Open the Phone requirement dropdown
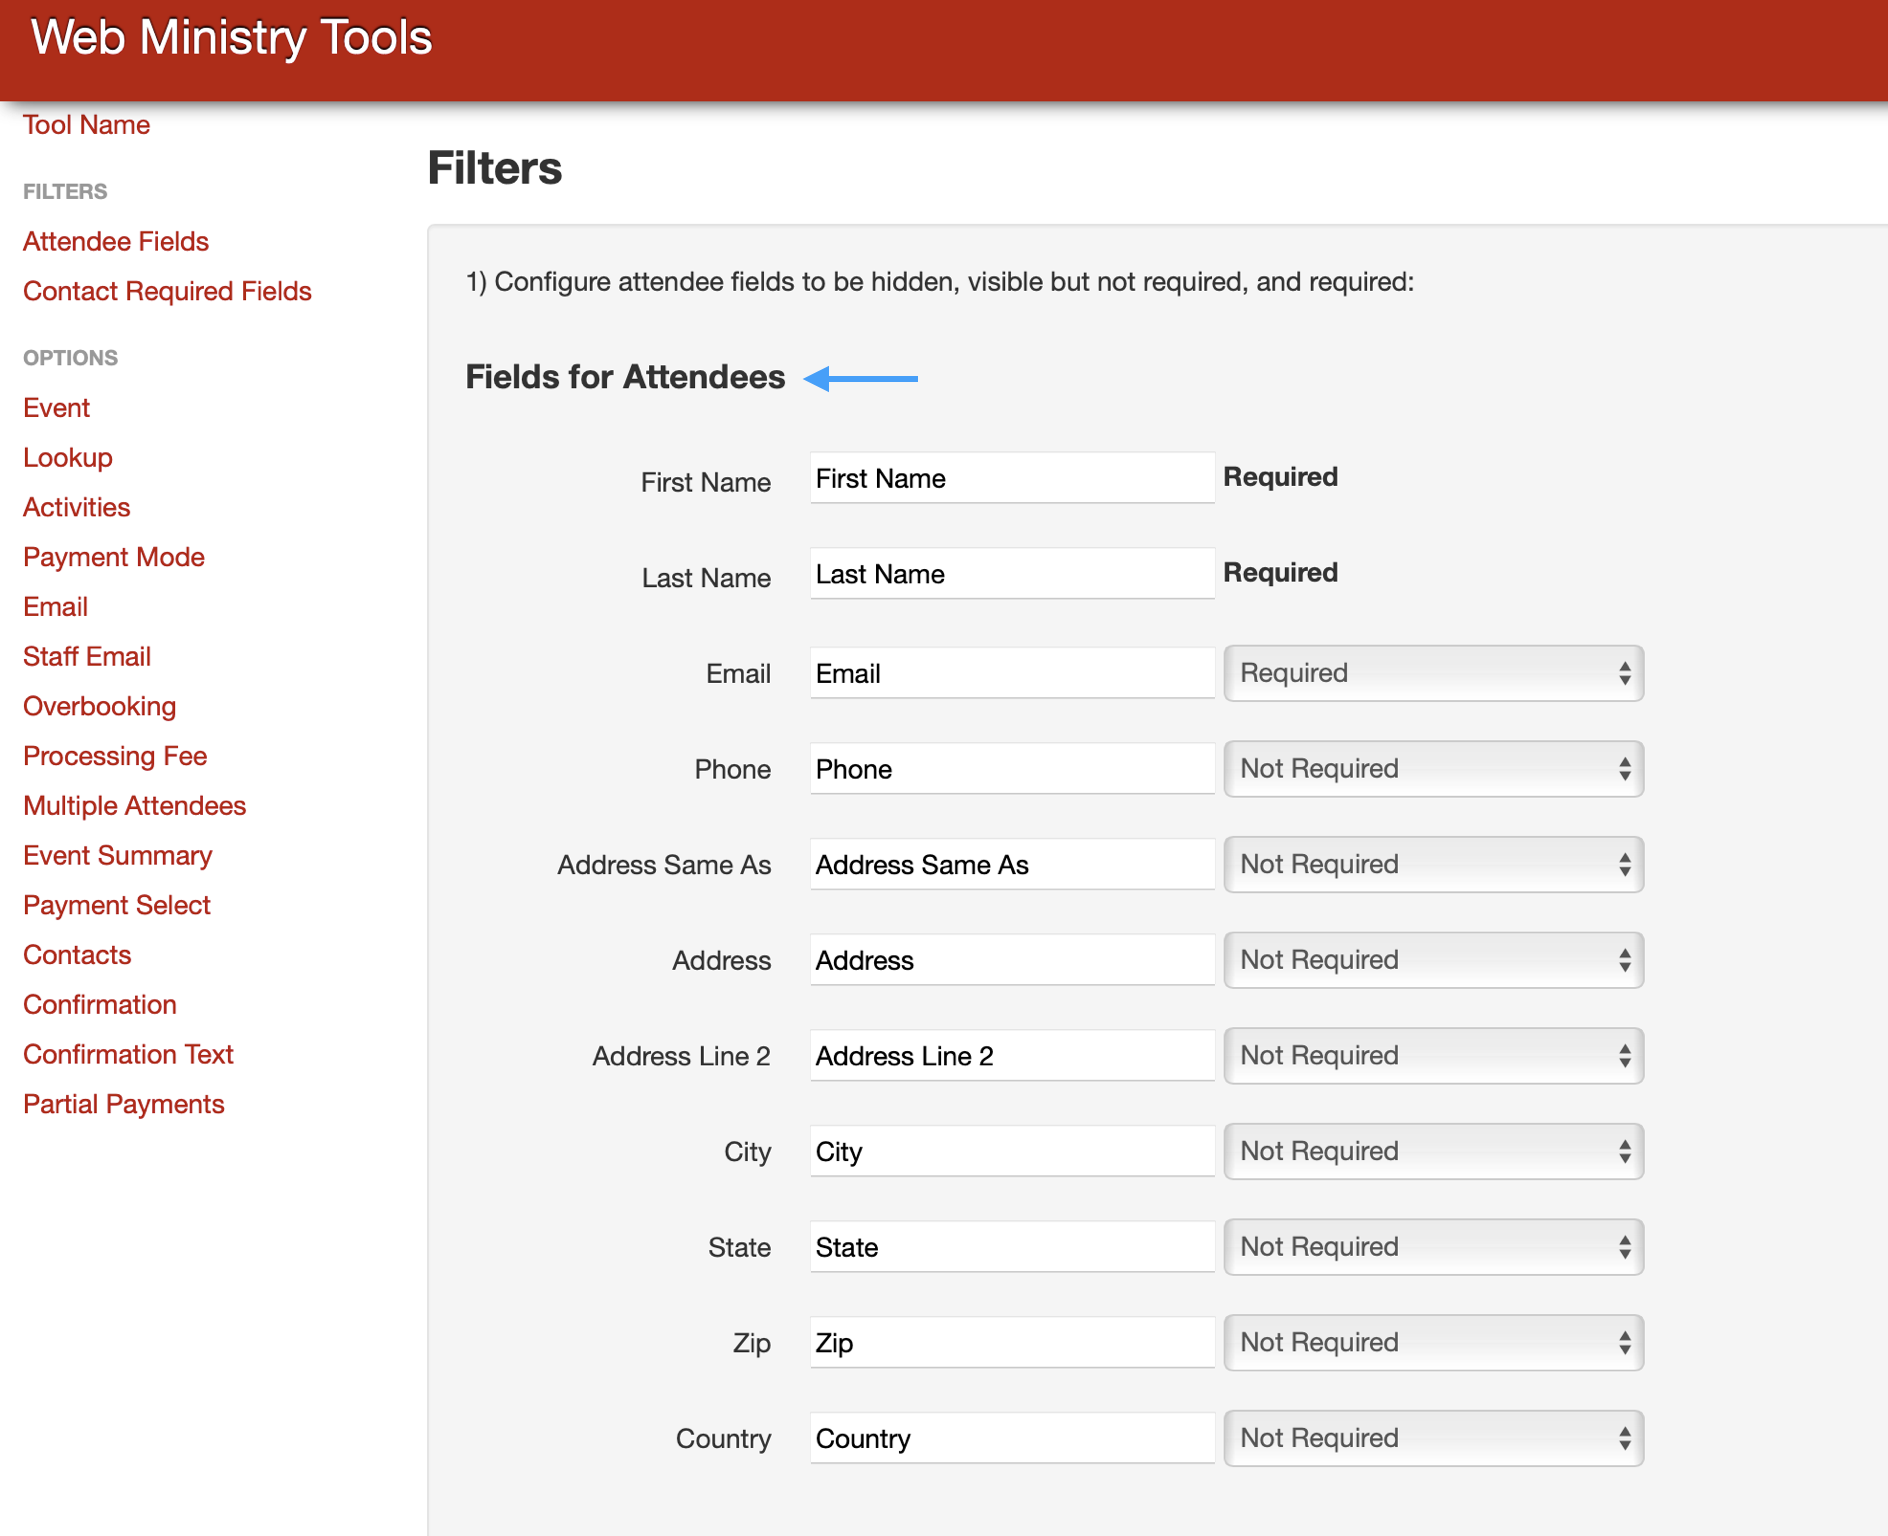The image size is (1888, 1536). point(1432,768)
